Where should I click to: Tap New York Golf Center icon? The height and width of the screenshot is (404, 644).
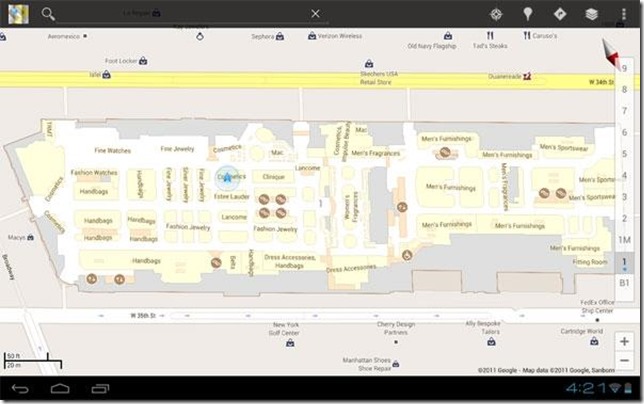(x=290, y=343)
